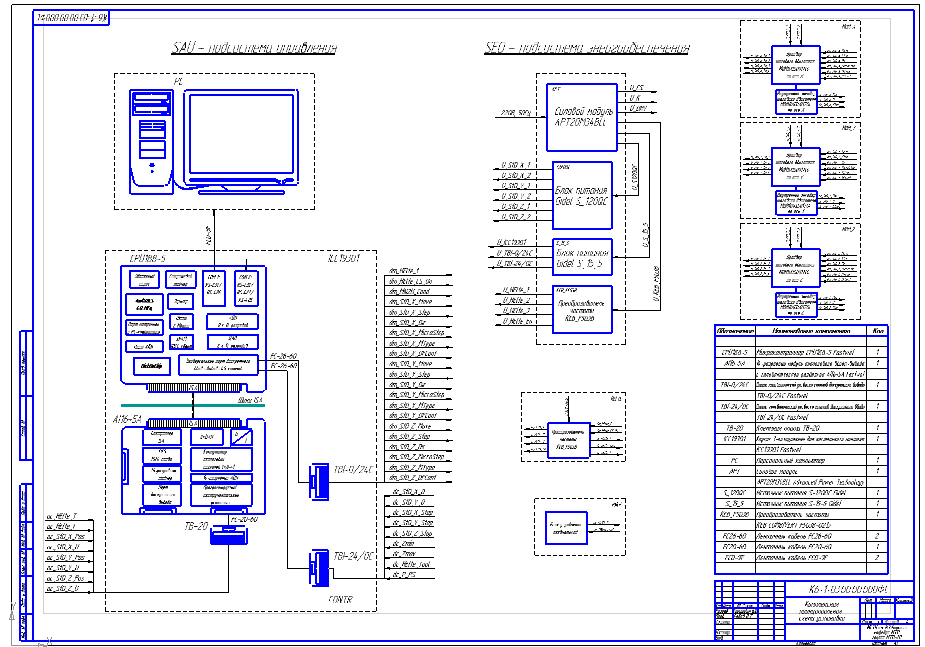The width and height of the screenshot is (925, 647).
Task: Click the Rcb_F5U3b frequency converter block
Action: 581,309
